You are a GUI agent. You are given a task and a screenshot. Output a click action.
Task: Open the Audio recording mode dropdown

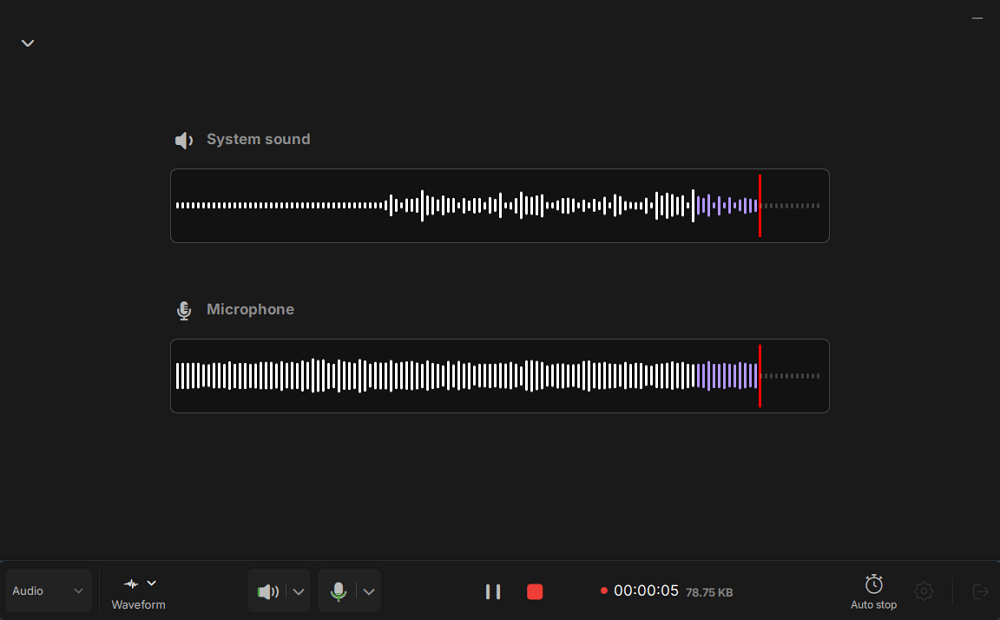click(48, 591)
